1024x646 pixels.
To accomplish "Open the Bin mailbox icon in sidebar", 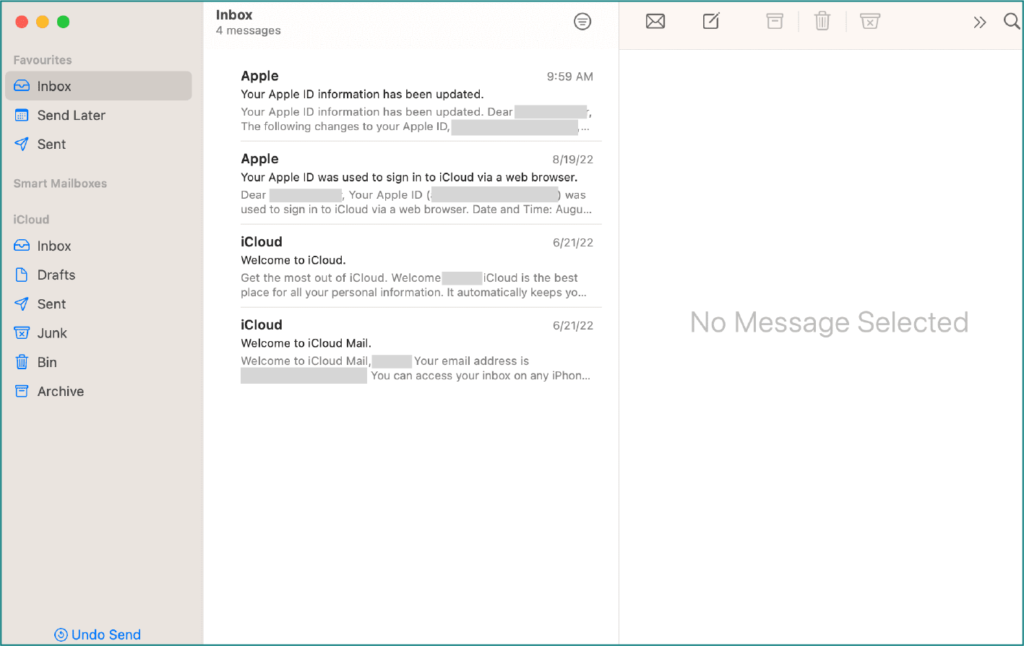I will point(22,361).
